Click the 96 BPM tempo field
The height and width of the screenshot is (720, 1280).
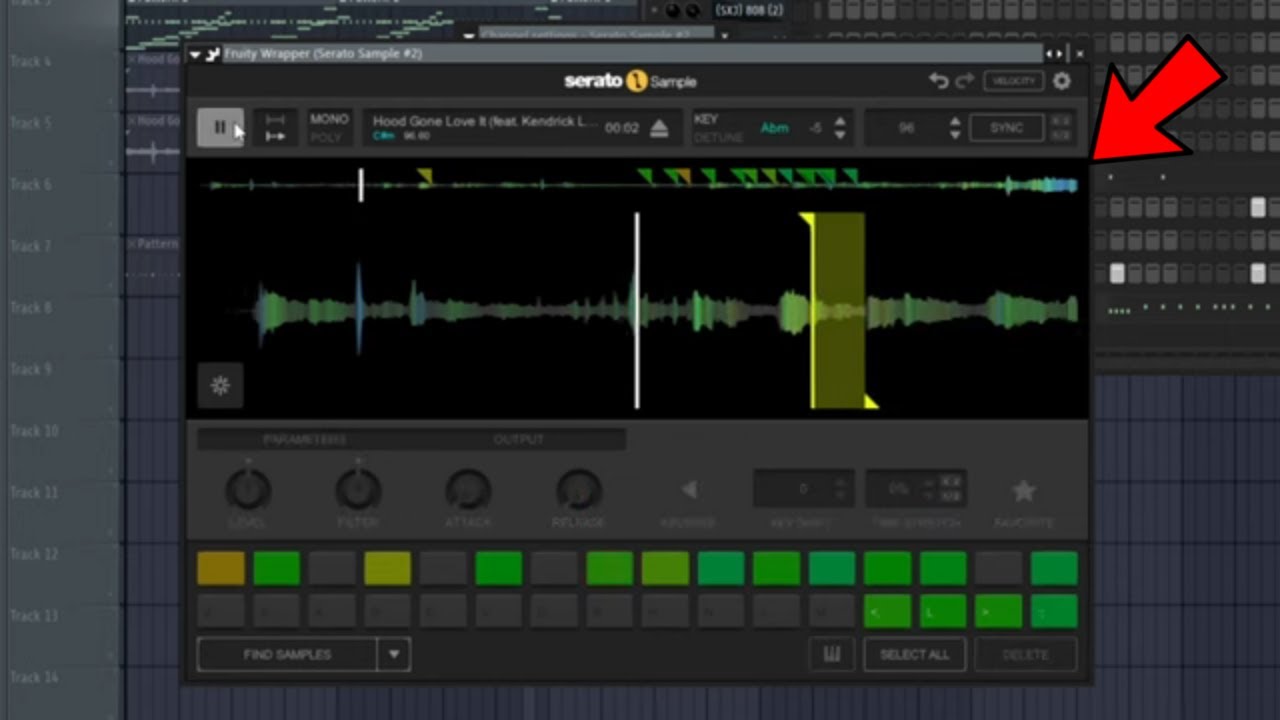tap(906, 128)
